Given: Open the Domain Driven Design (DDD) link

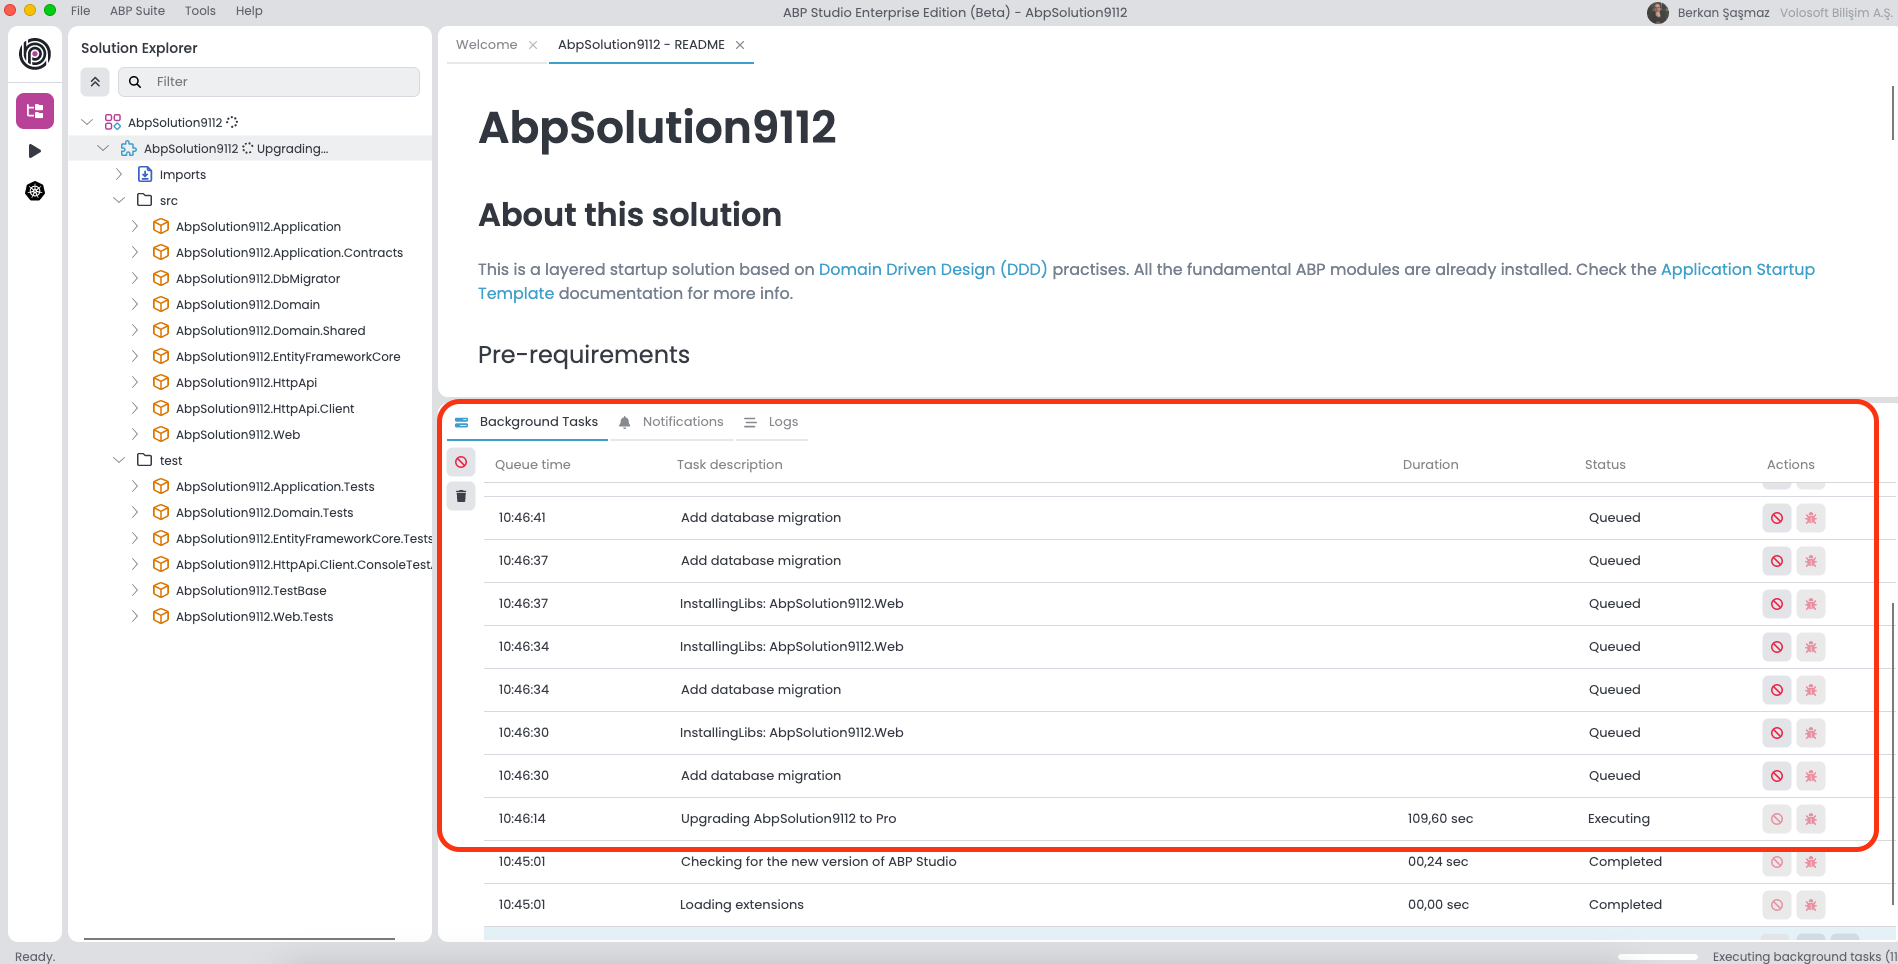Looking at the screenshot, I should pyautogui.click(x=932, y=269).
